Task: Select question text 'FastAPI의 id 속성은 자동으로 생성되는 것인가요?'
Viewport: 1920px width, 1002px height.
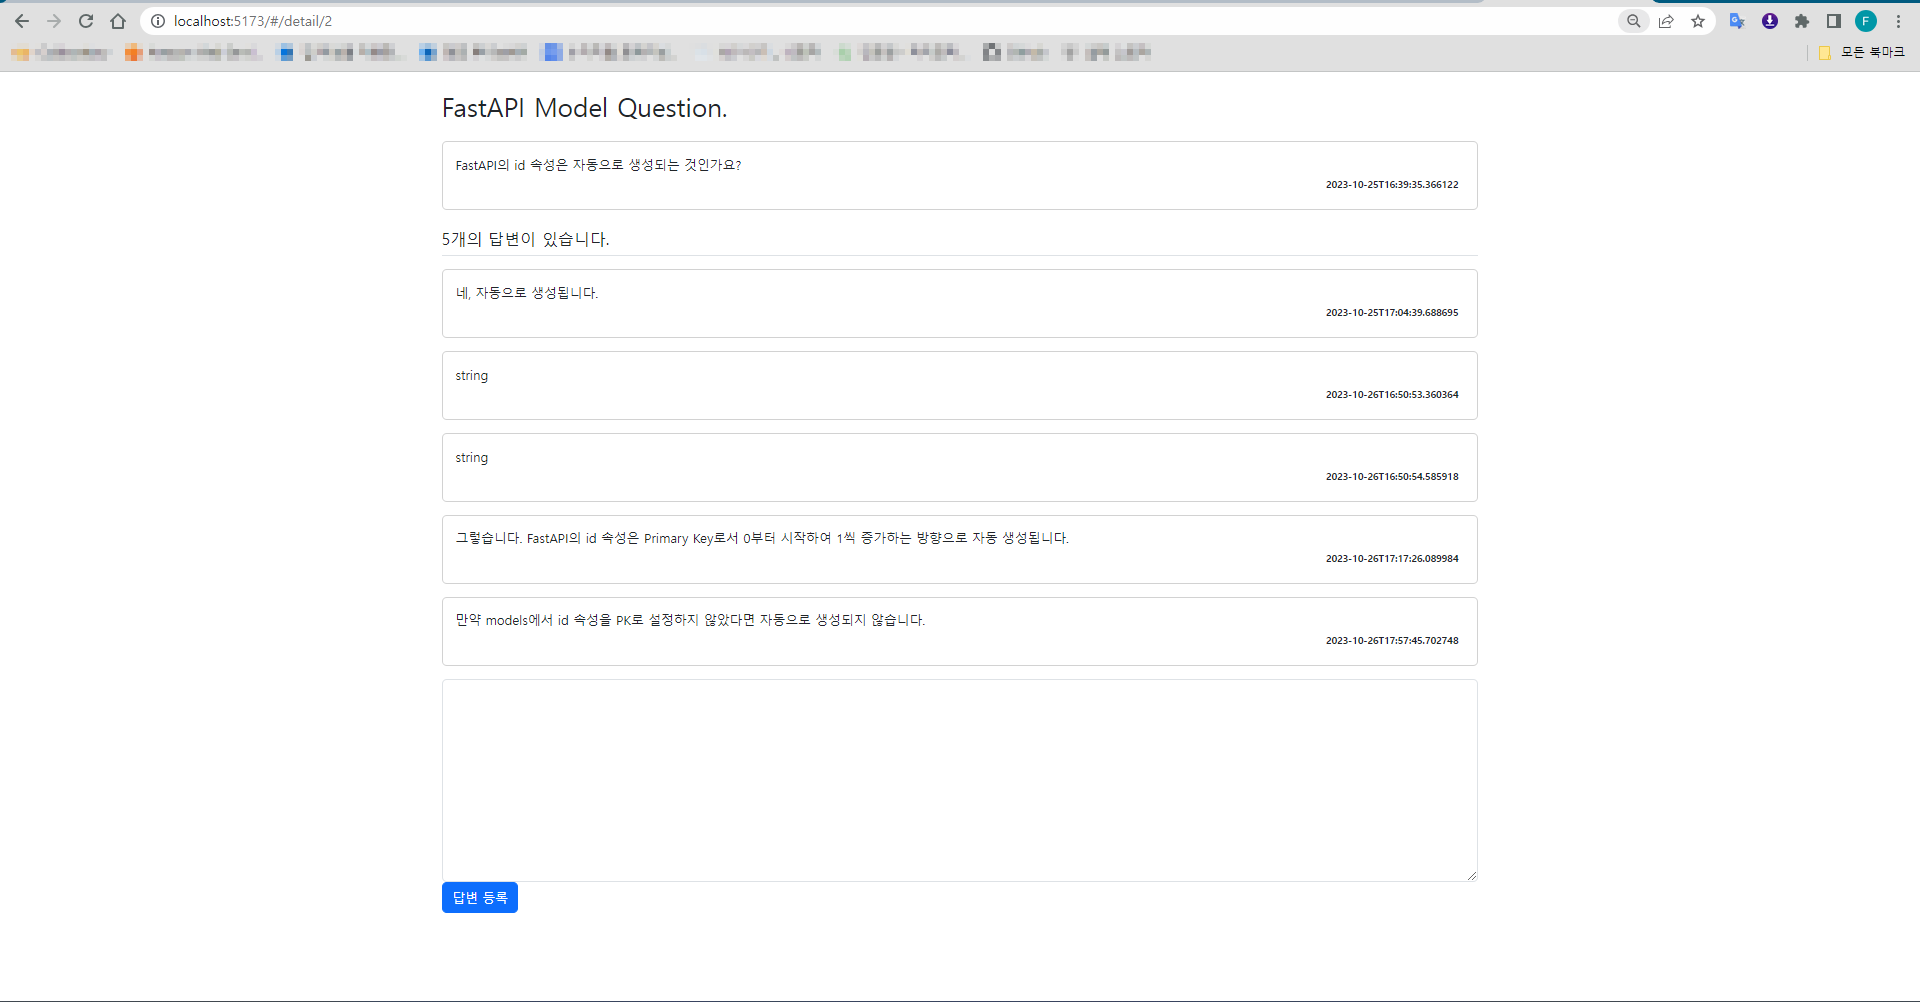Action: pyautogui.click(x=598, y=165)
